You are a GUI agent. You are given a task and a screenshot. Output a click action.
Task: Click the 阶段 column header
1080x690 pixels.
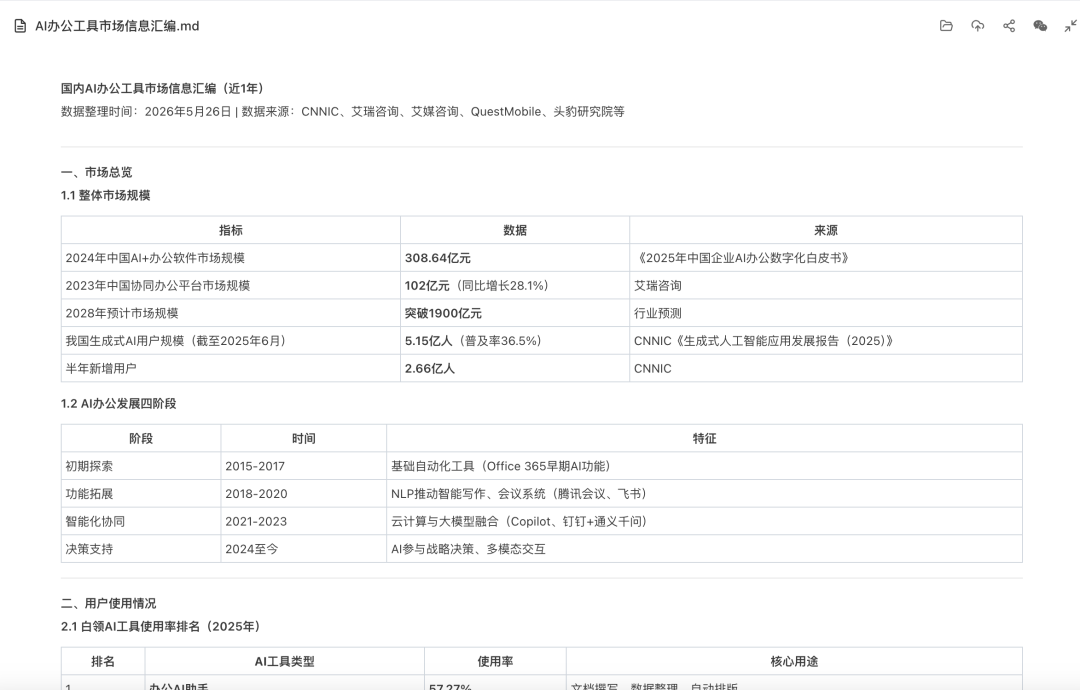pyautogui.click(x=141, y=439)
